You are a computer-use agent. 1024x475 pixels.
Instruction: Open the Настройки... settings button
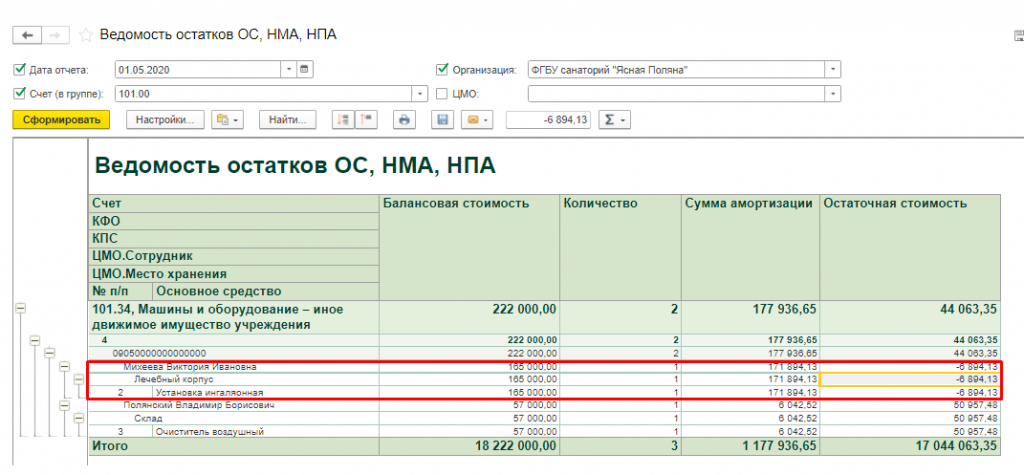165,120
